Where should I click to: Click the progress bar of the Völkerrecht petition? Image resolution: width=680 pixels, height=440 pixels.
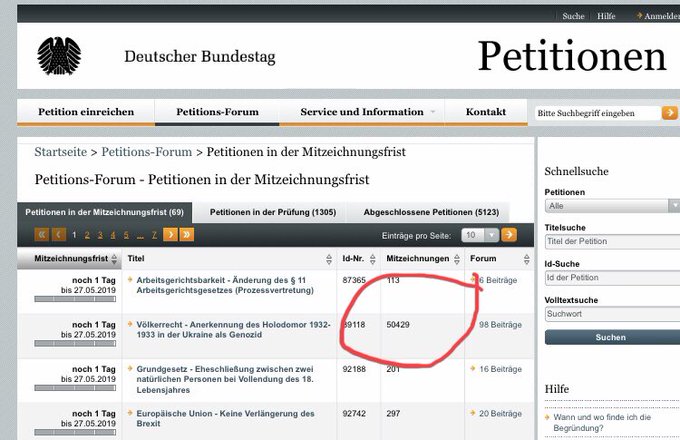coord(75,343)
